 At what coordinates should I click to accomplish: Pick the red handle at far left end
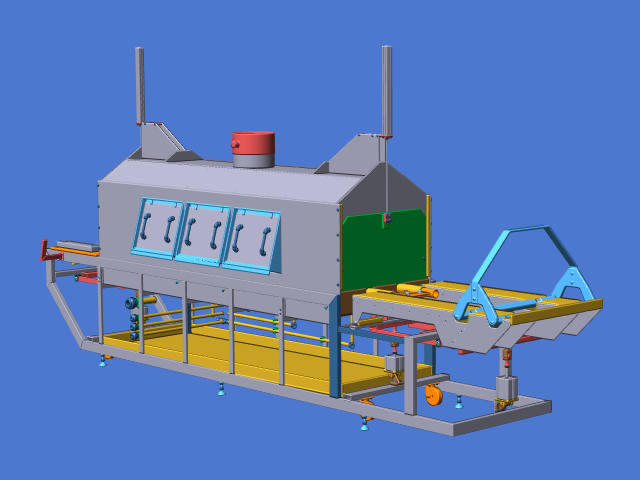coord(44,250)
